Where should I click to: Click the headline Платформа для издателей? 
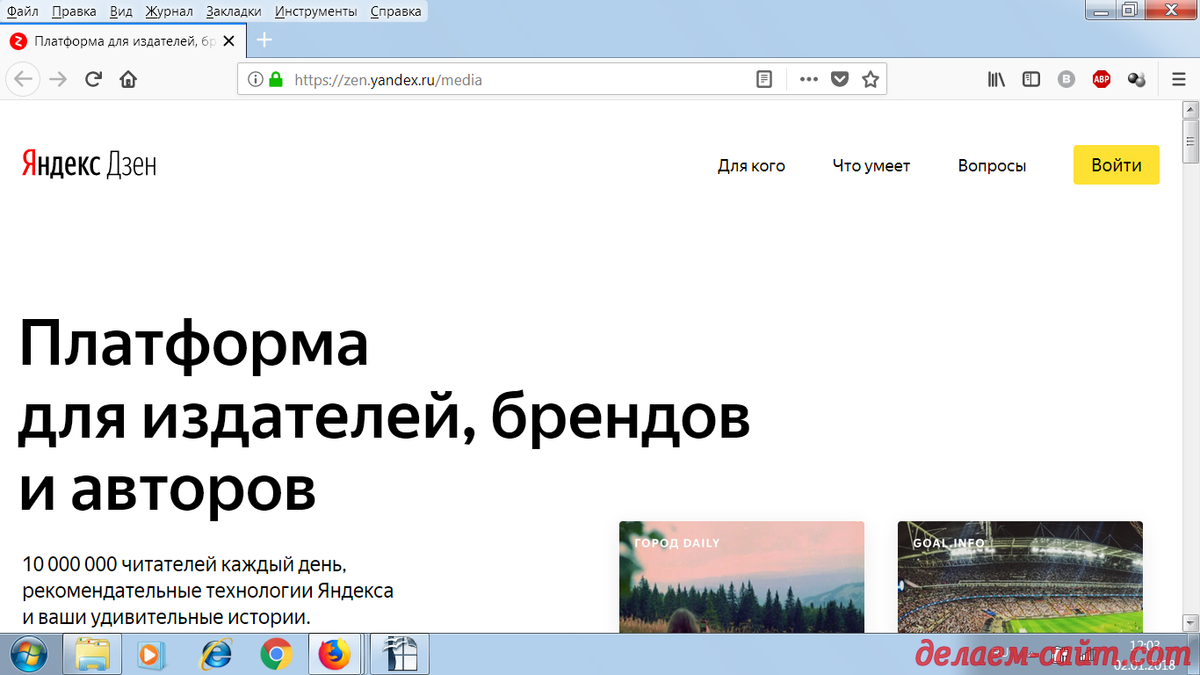[x=384, y=416]
